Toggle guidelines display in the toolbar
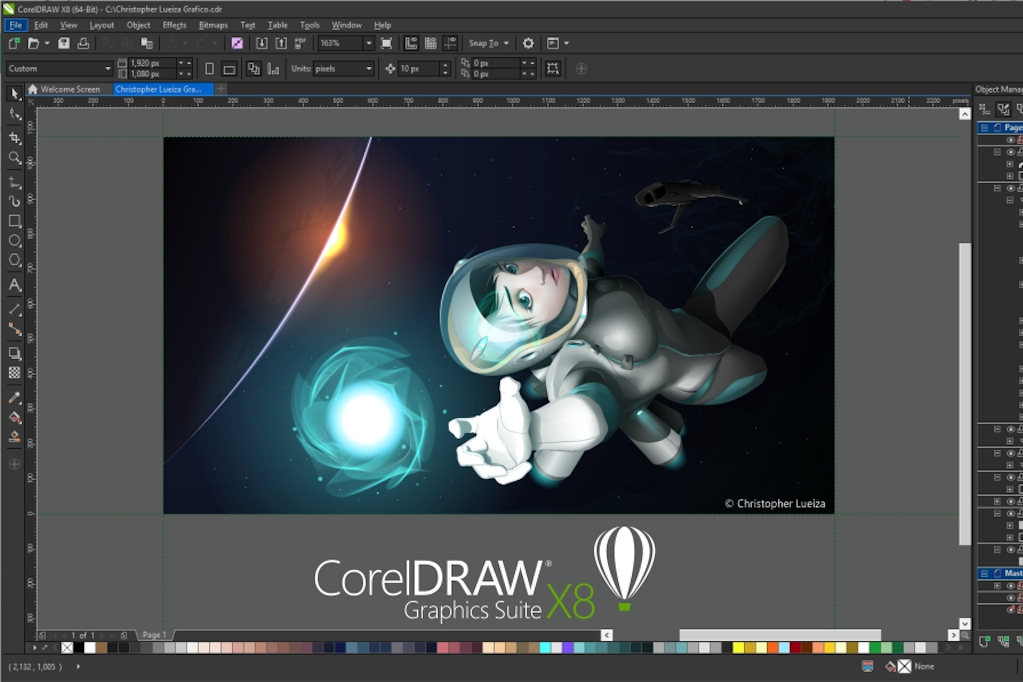The image size is (1023, 682). point(450,43)
